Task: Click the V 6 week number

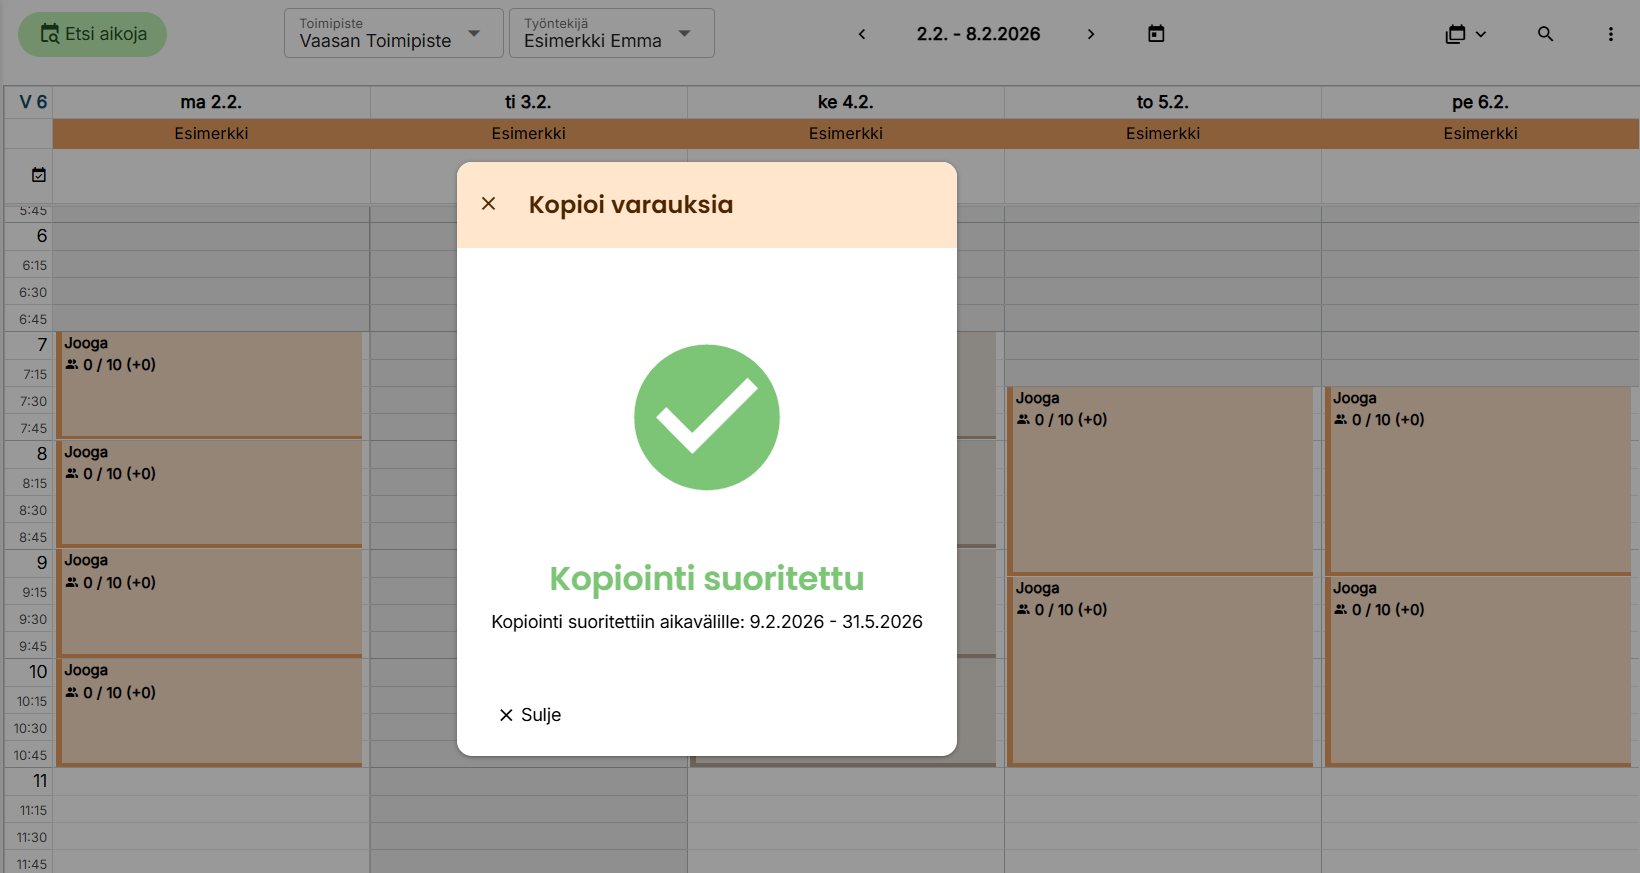Action: pyautogui.click(x=33, y=102)
